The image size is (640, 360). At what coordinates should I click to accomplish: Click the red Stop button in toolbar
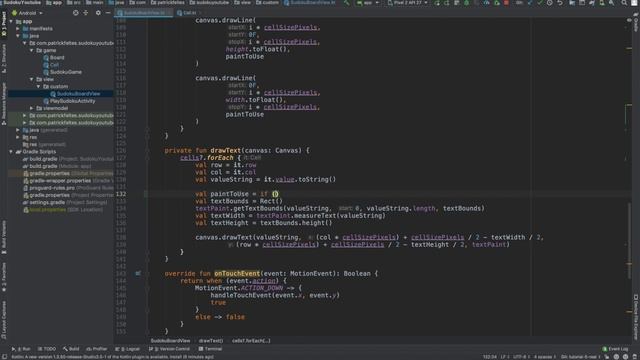pos(506,3)
